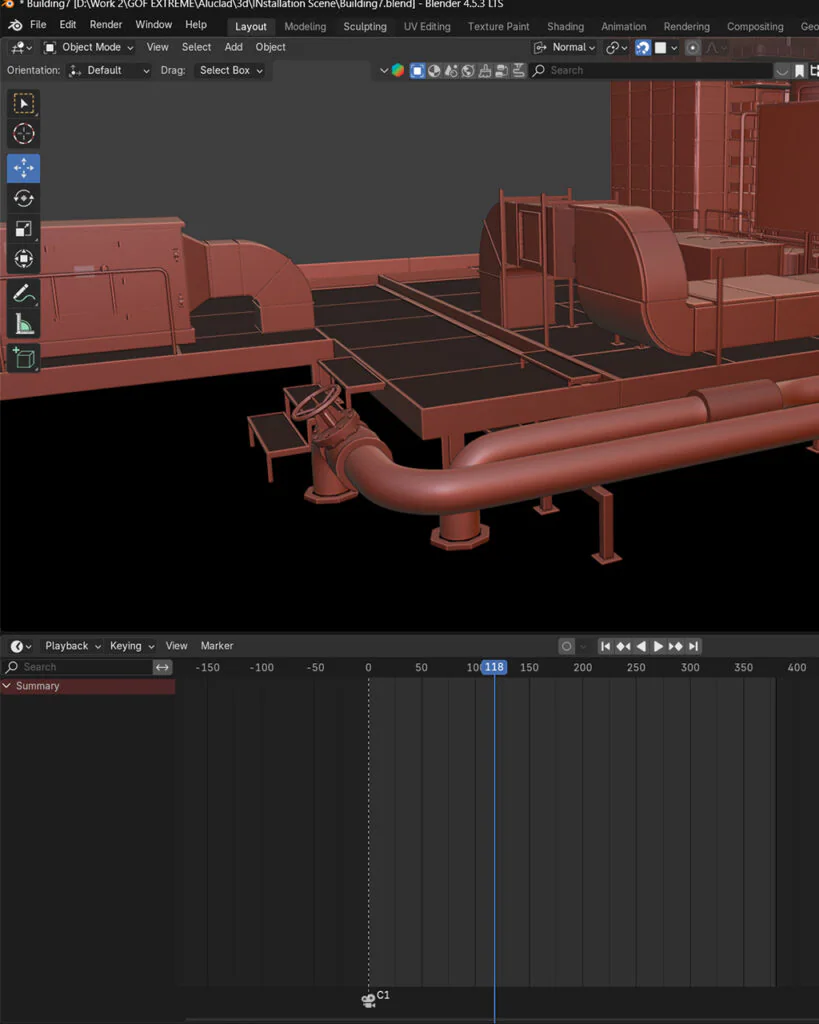
Task: Play the animation forward
Action: 658,647
